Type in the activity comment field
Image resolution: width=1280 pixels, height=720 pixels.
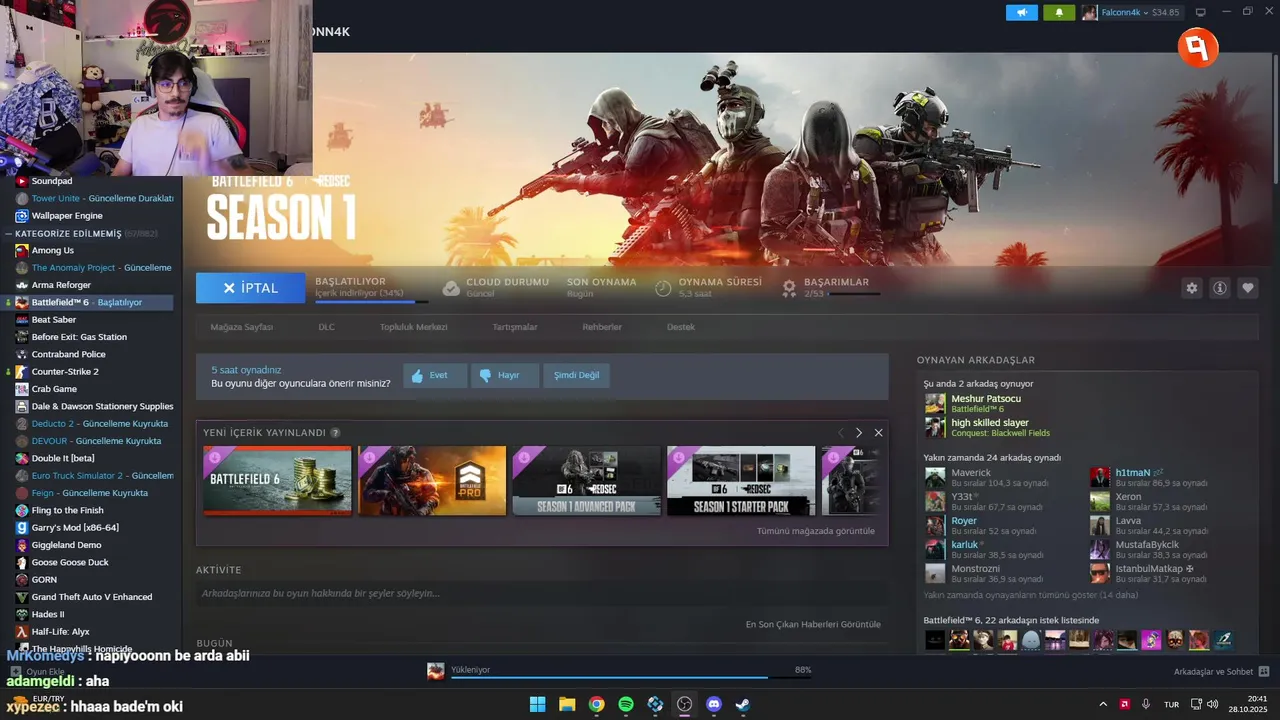tap(542, 593)
